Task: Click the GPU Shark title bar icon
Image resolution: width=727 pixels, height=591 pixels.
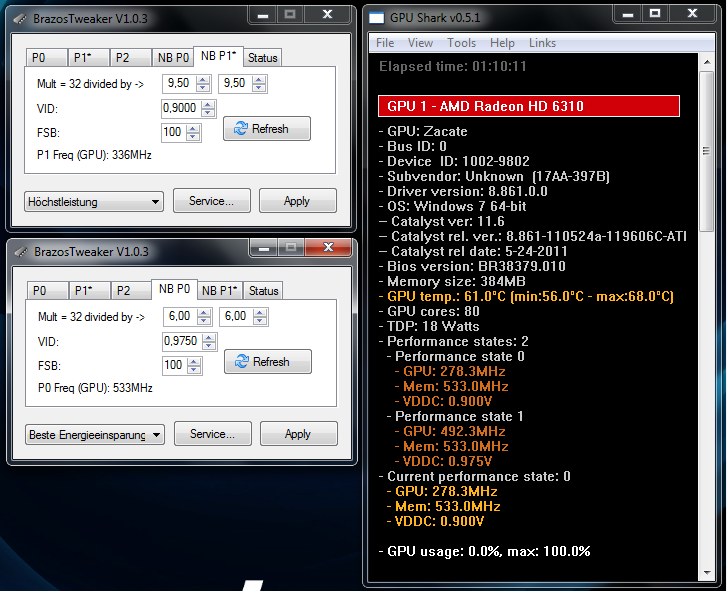Action: [376, 18]
